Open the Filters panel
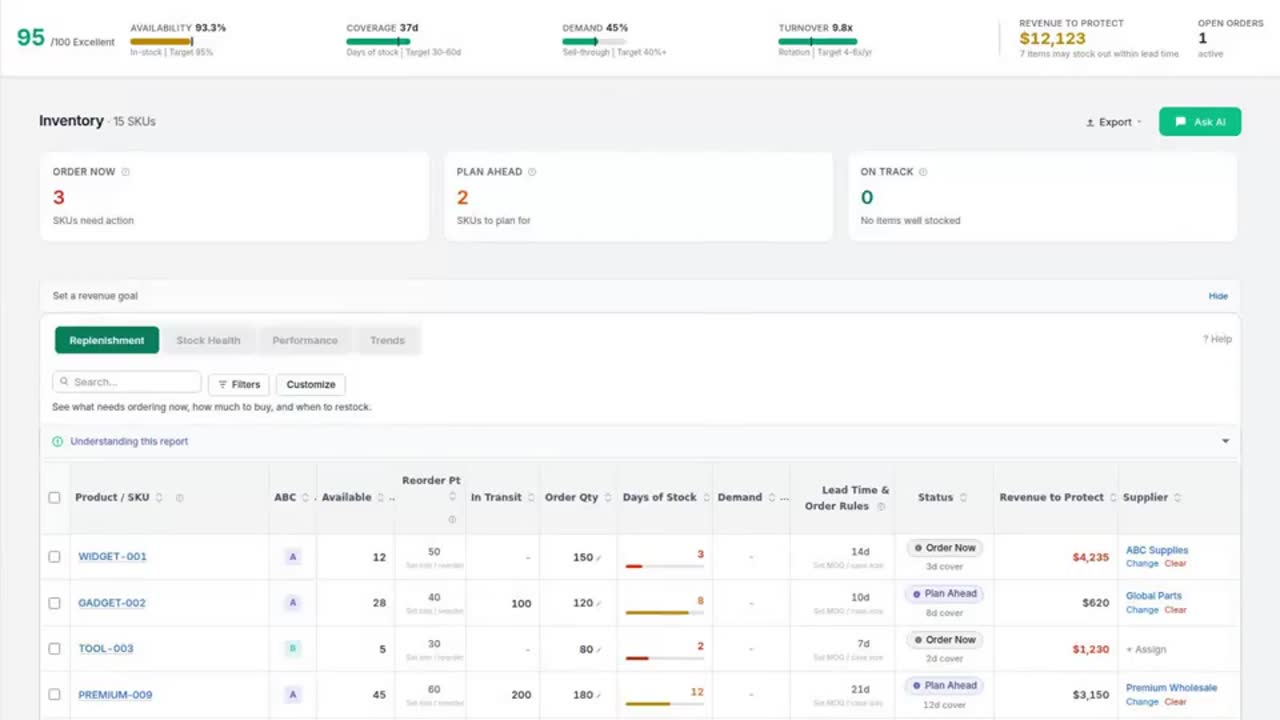Viewport: 1280px width, 720px height. pos(239,384)
